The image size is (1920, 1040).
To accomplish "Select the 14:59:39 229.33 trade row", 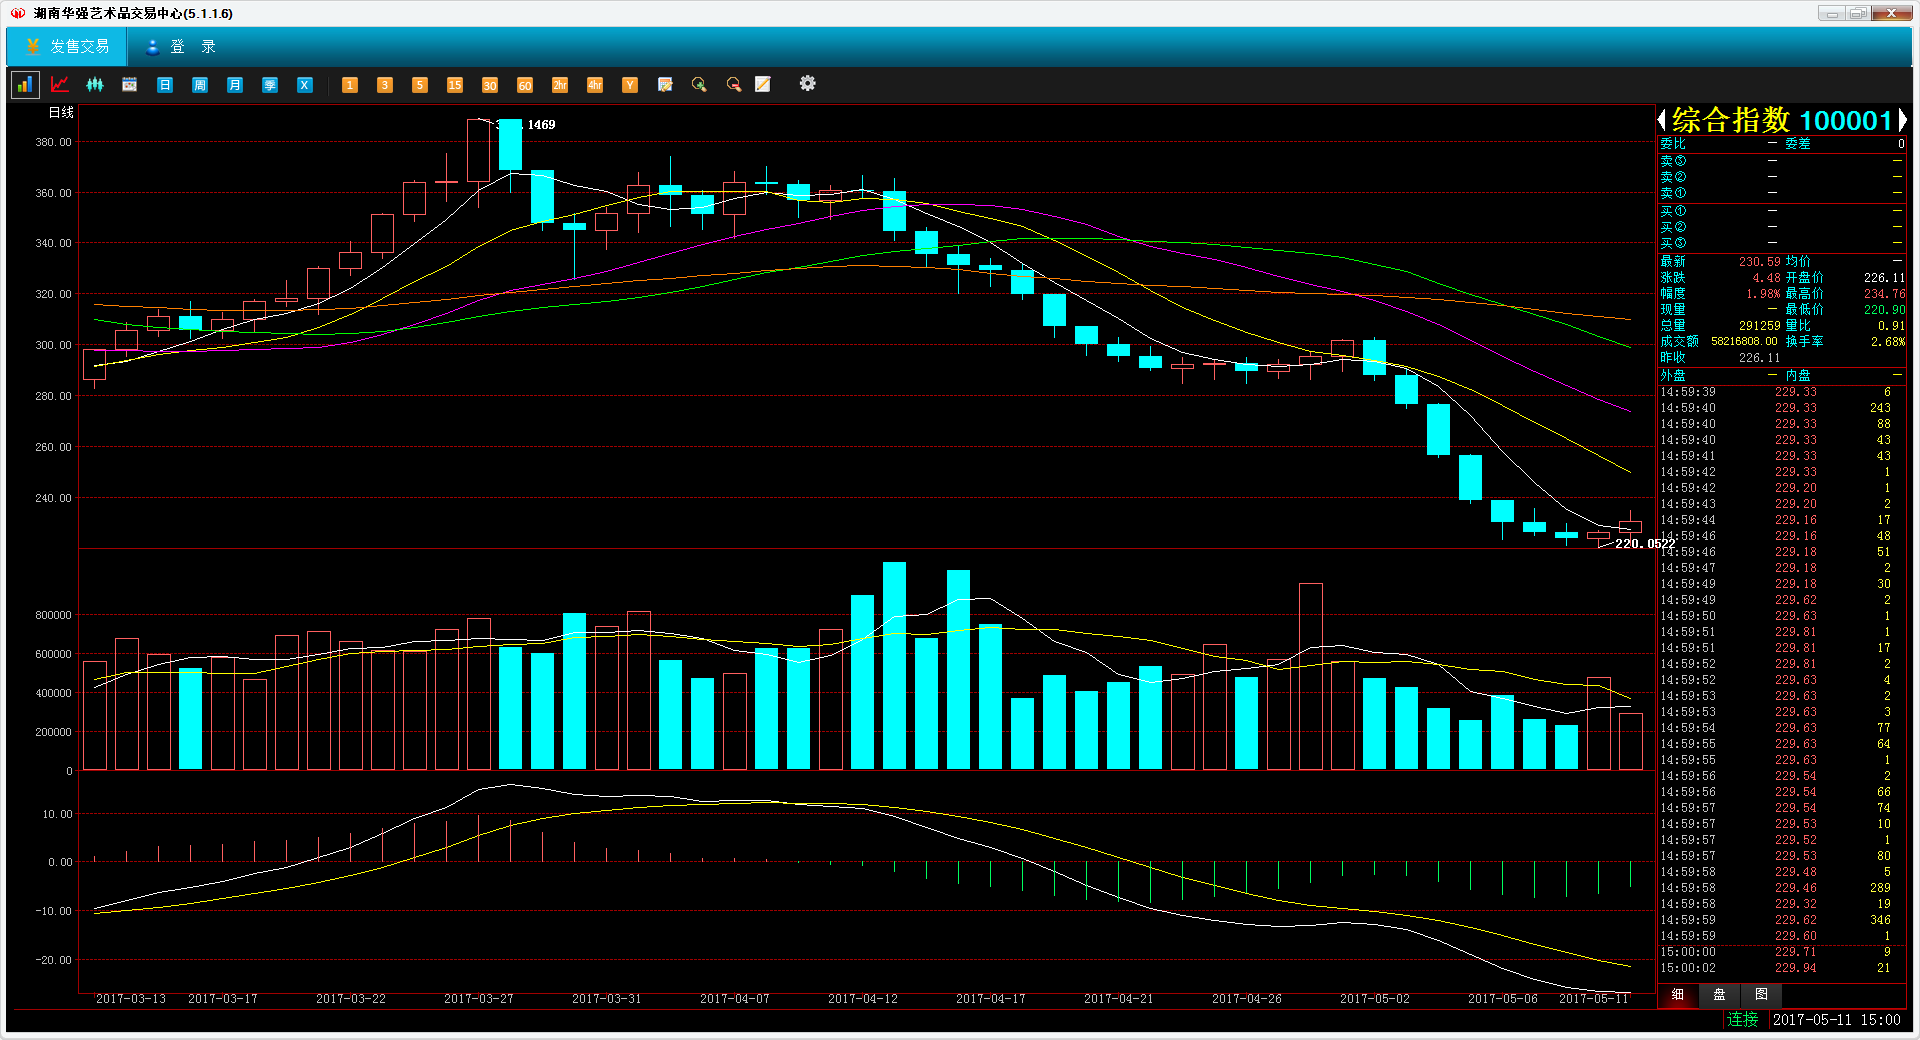I will coord(1782,392).
